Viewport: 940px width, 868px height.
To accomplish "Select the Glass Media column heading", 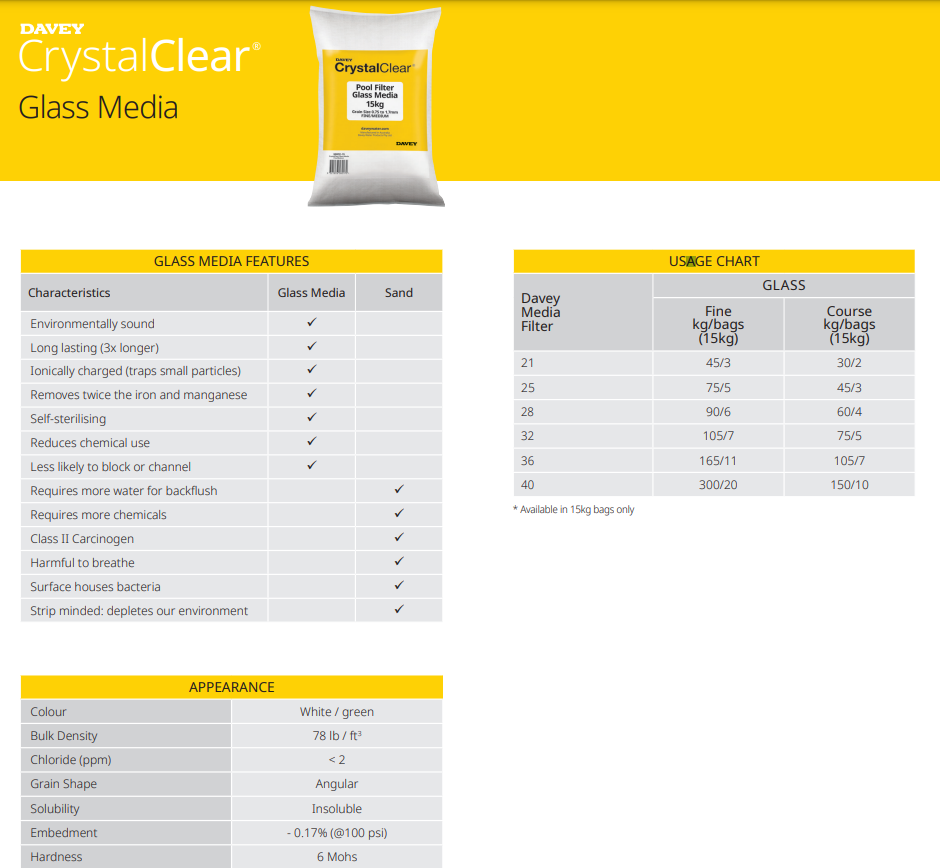I will point(311,292).
